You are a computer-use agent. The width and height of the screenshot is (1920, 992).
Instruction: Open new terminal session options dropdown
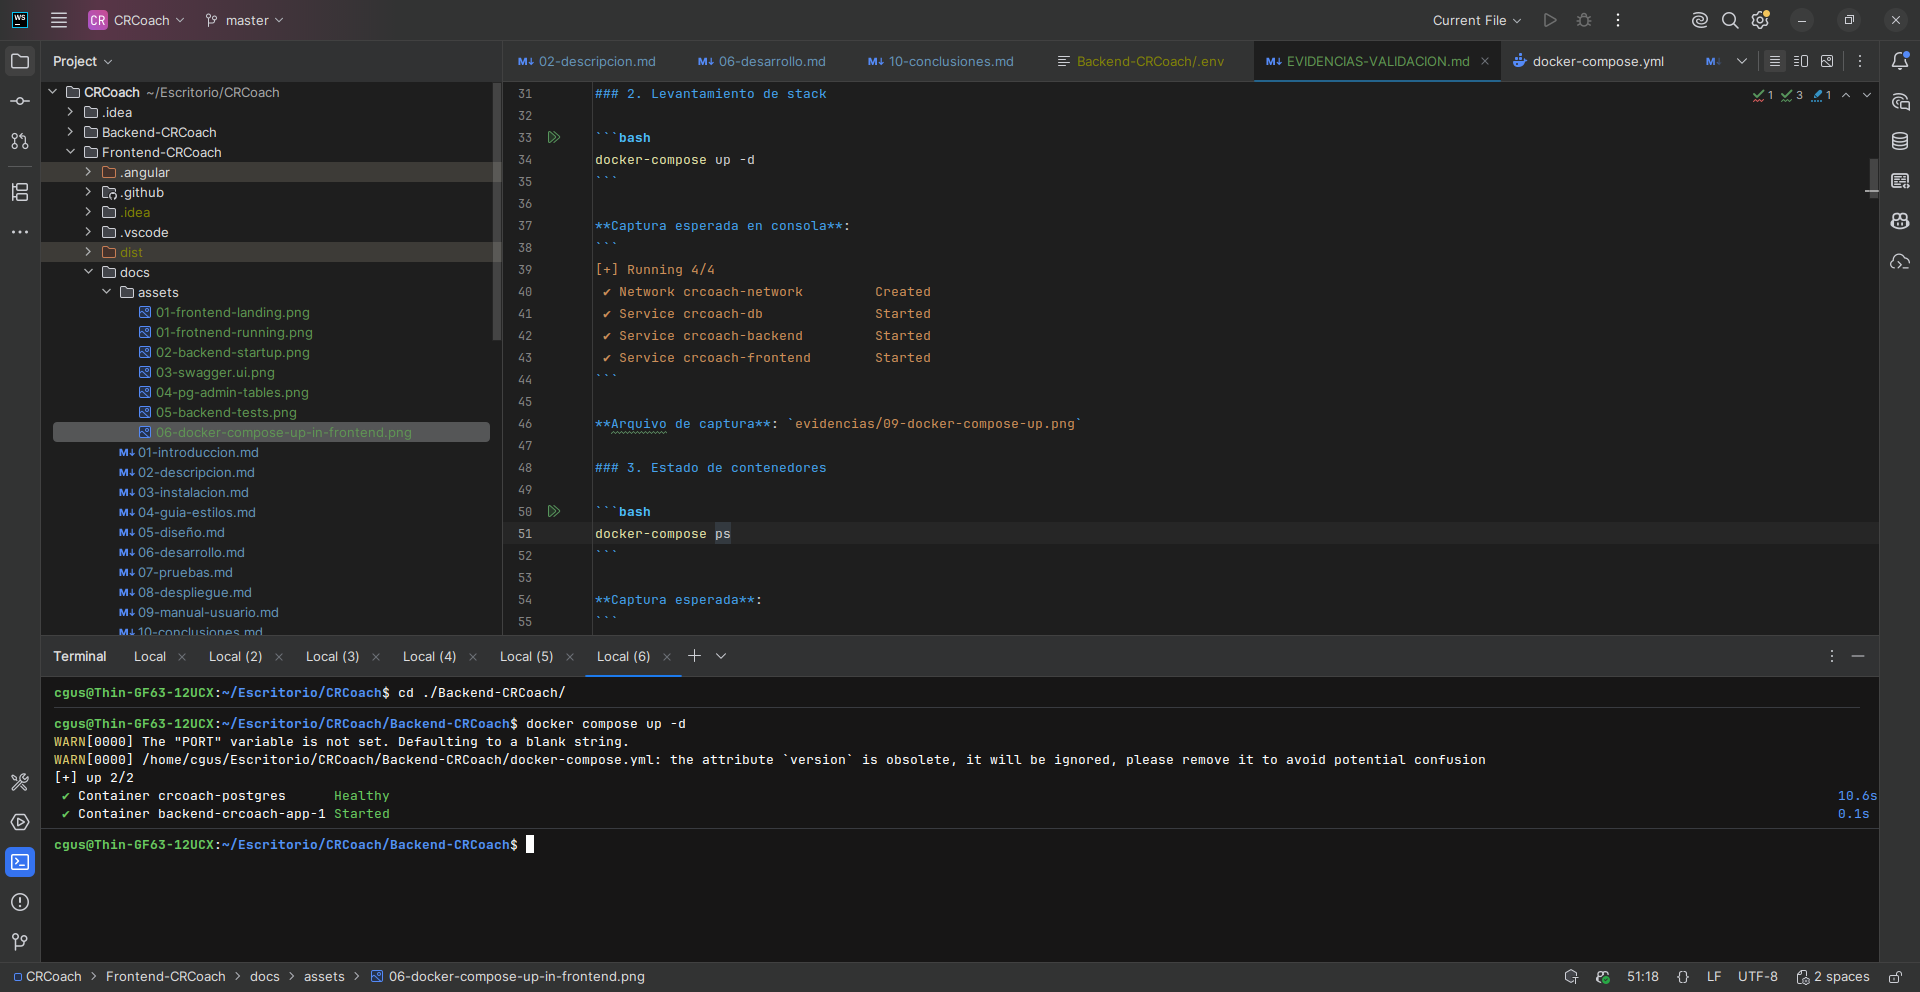pos(721,656)
